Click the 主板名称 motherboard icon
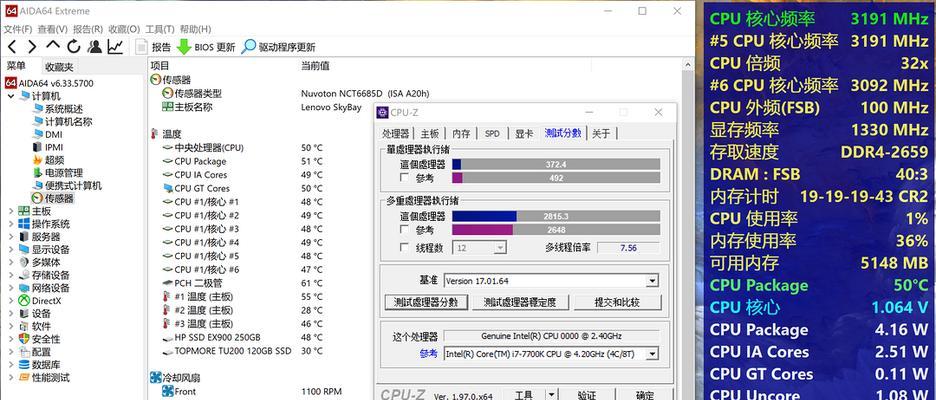This screenshot has width=936, height=400. [x=168, y=107]
